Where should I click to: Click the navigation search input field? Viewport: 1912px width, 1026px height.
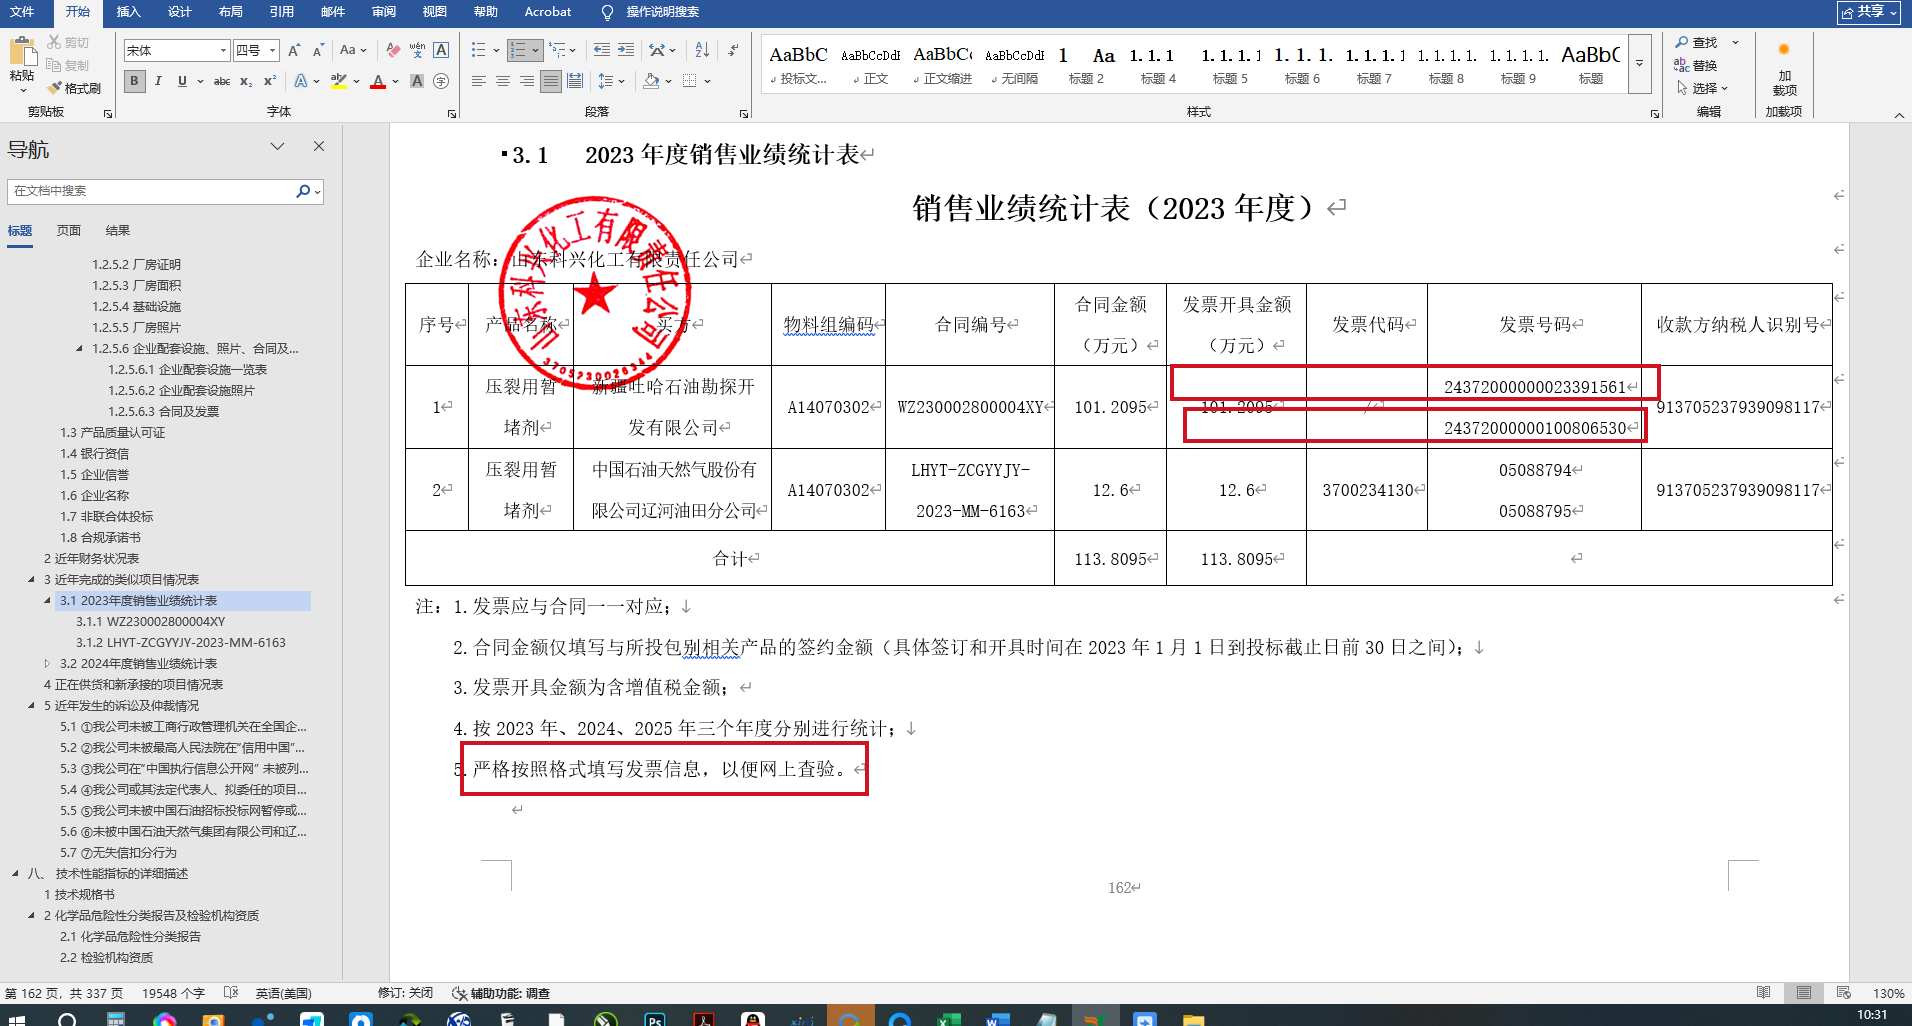(x=150, y=191)
